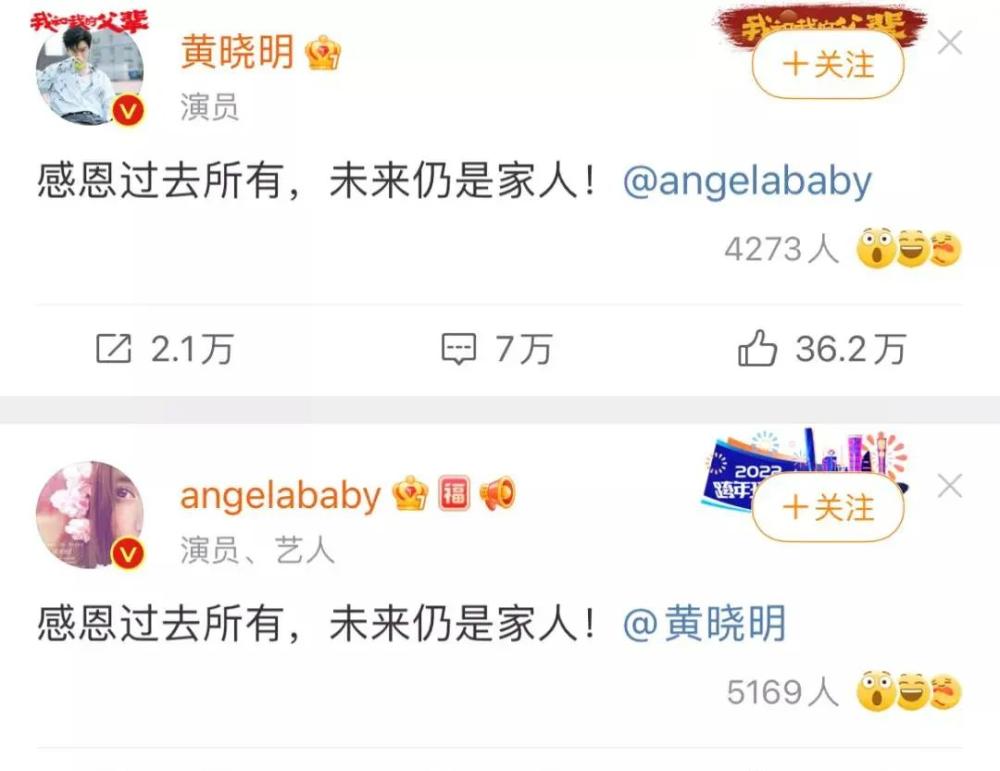This screenshot has height=771, width=1000.
Task: Follow angelababy with the 关注 button
Action: [828, 508]
